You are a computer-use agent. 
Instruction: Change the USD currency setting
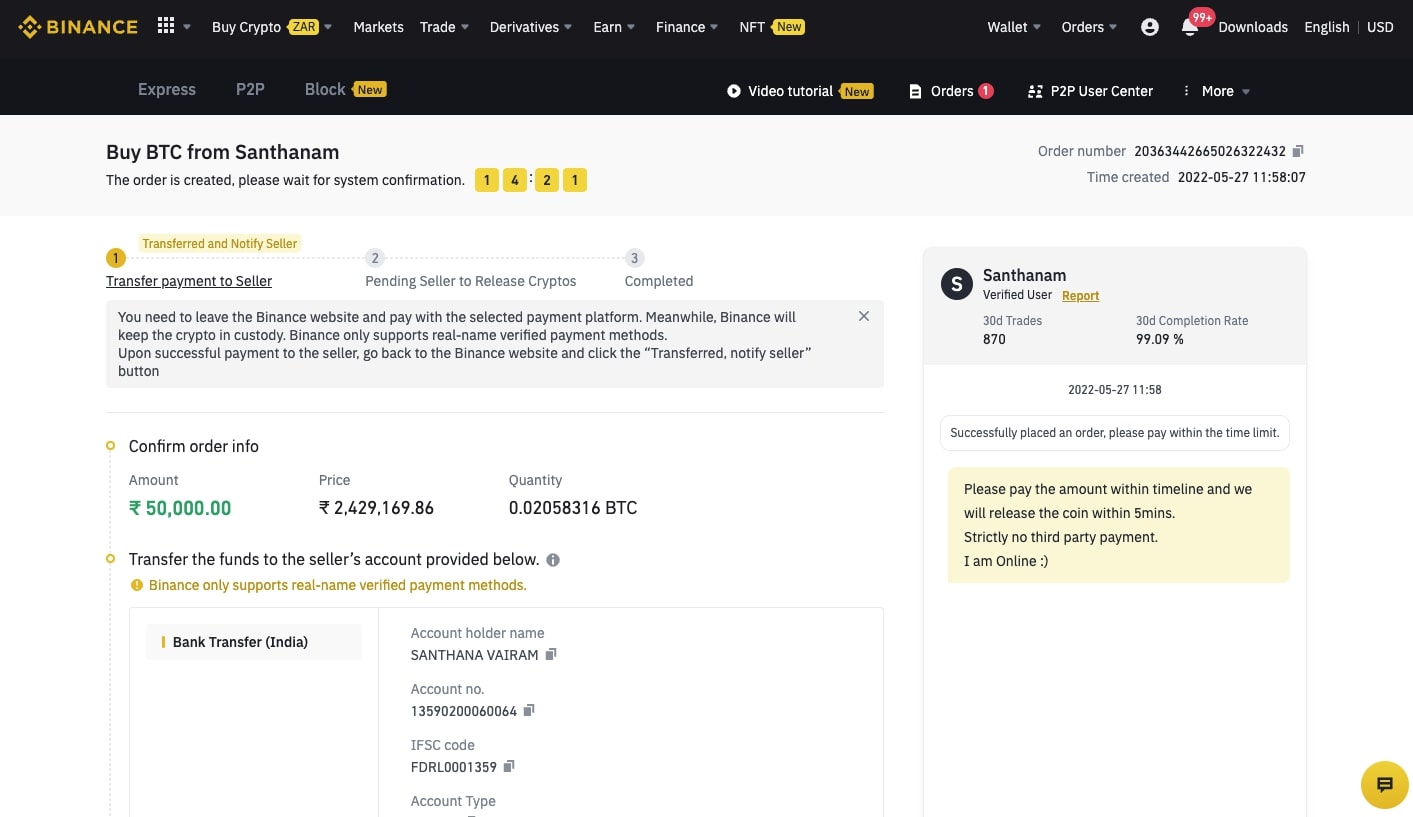[x=1380, y=27]
